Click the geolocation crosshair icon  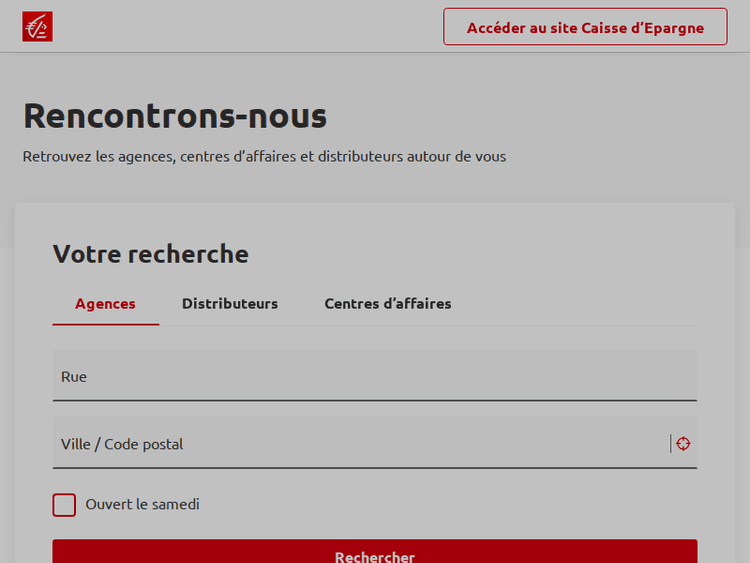(683, 444)
